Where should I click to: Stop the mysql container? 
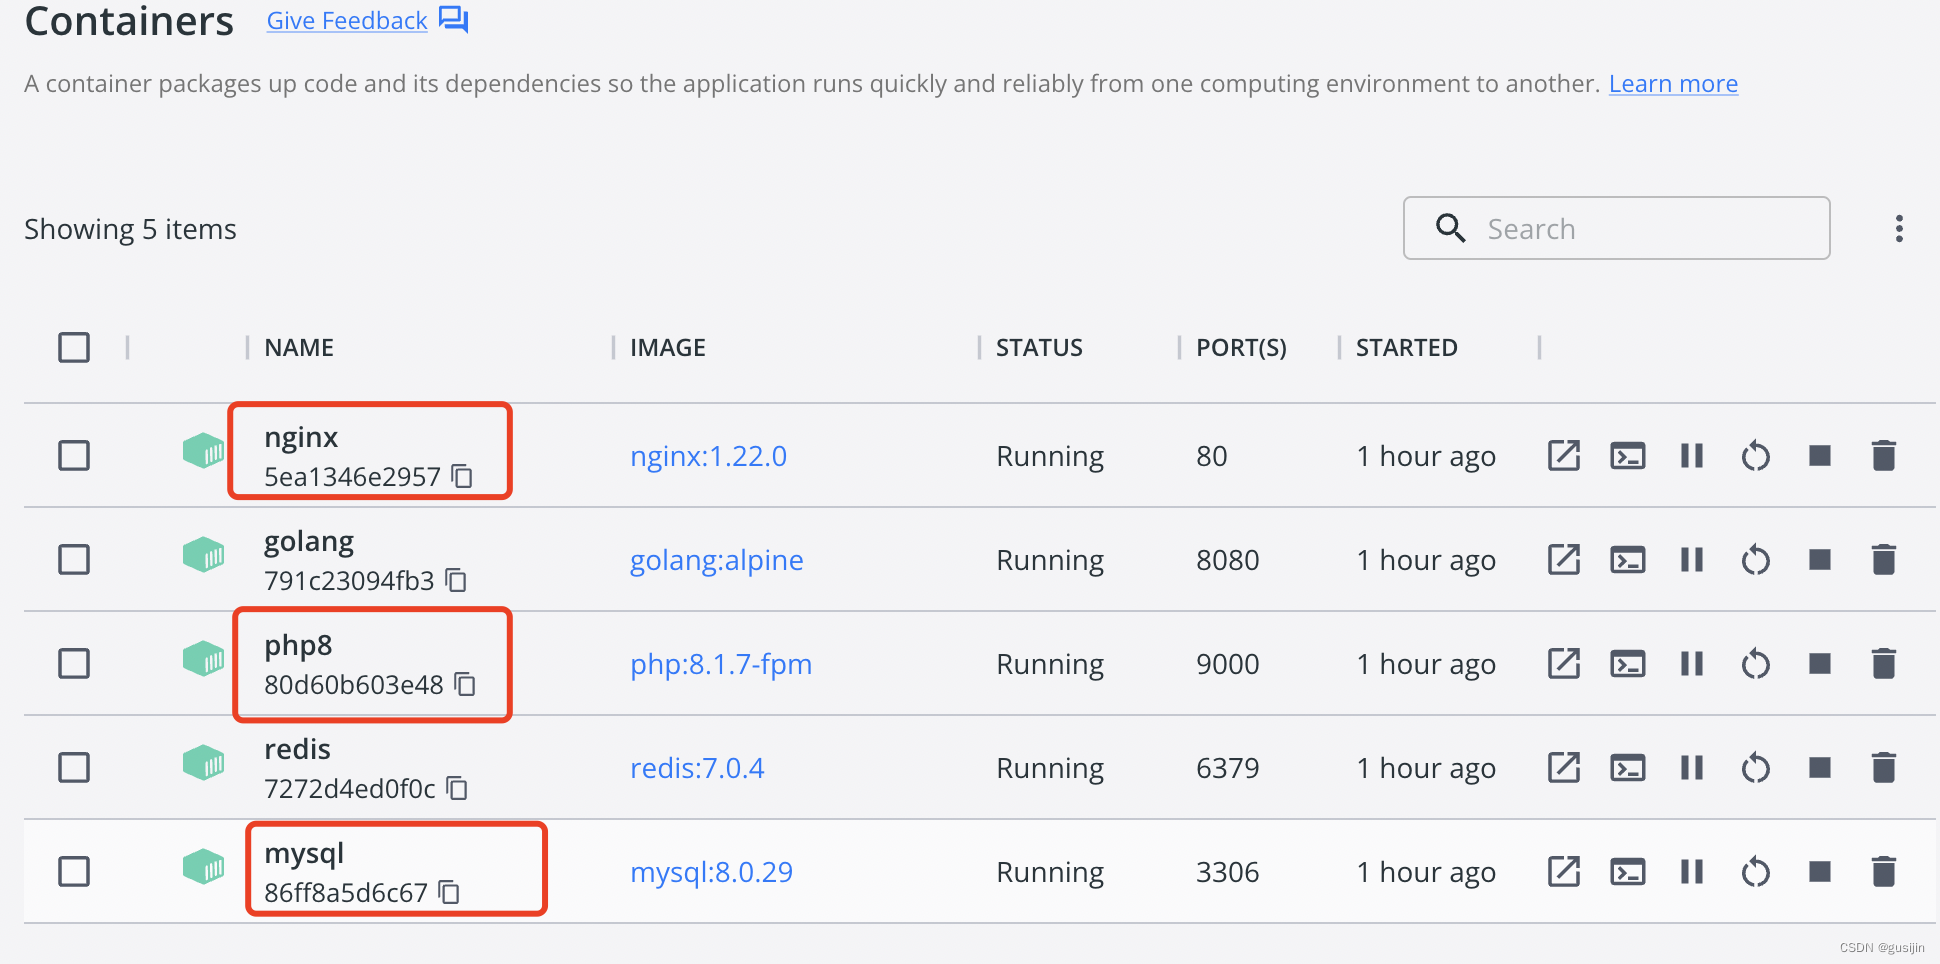pyautogui.click(x=1820, y=872)
